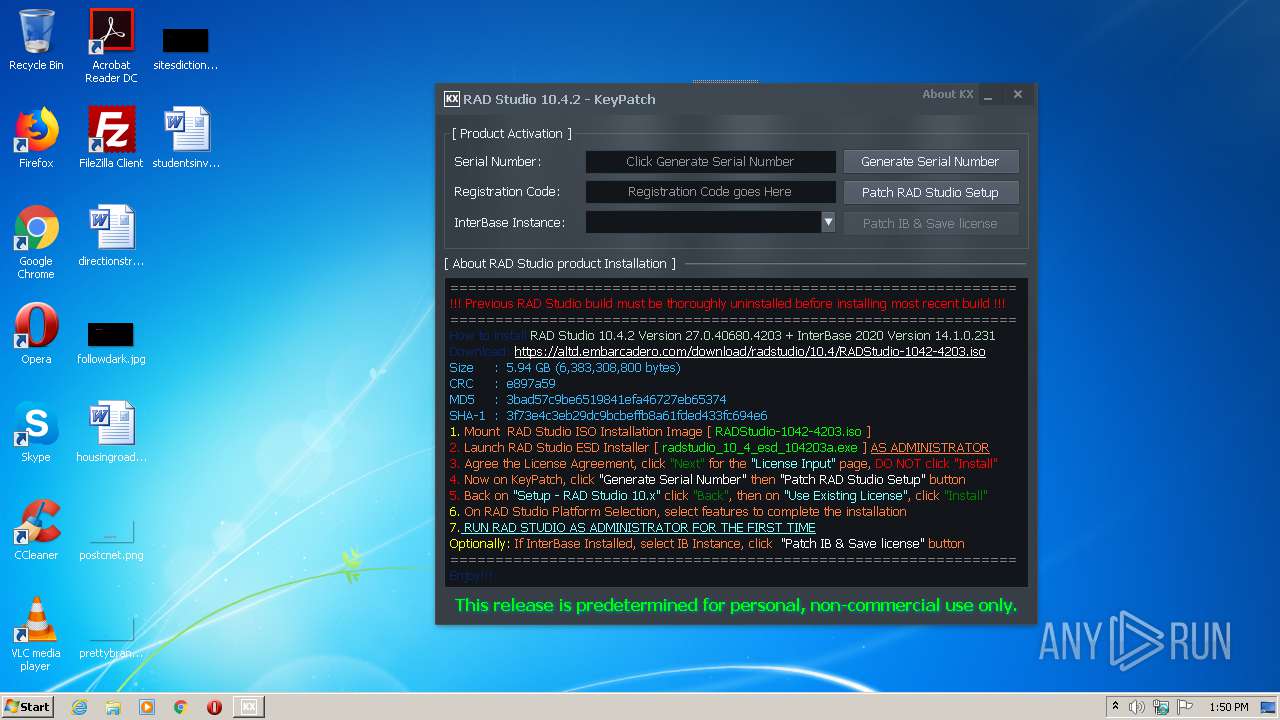The image size is (1280, 720).
Task: Click Patch IB & Save license button
Action: (930, 223)
